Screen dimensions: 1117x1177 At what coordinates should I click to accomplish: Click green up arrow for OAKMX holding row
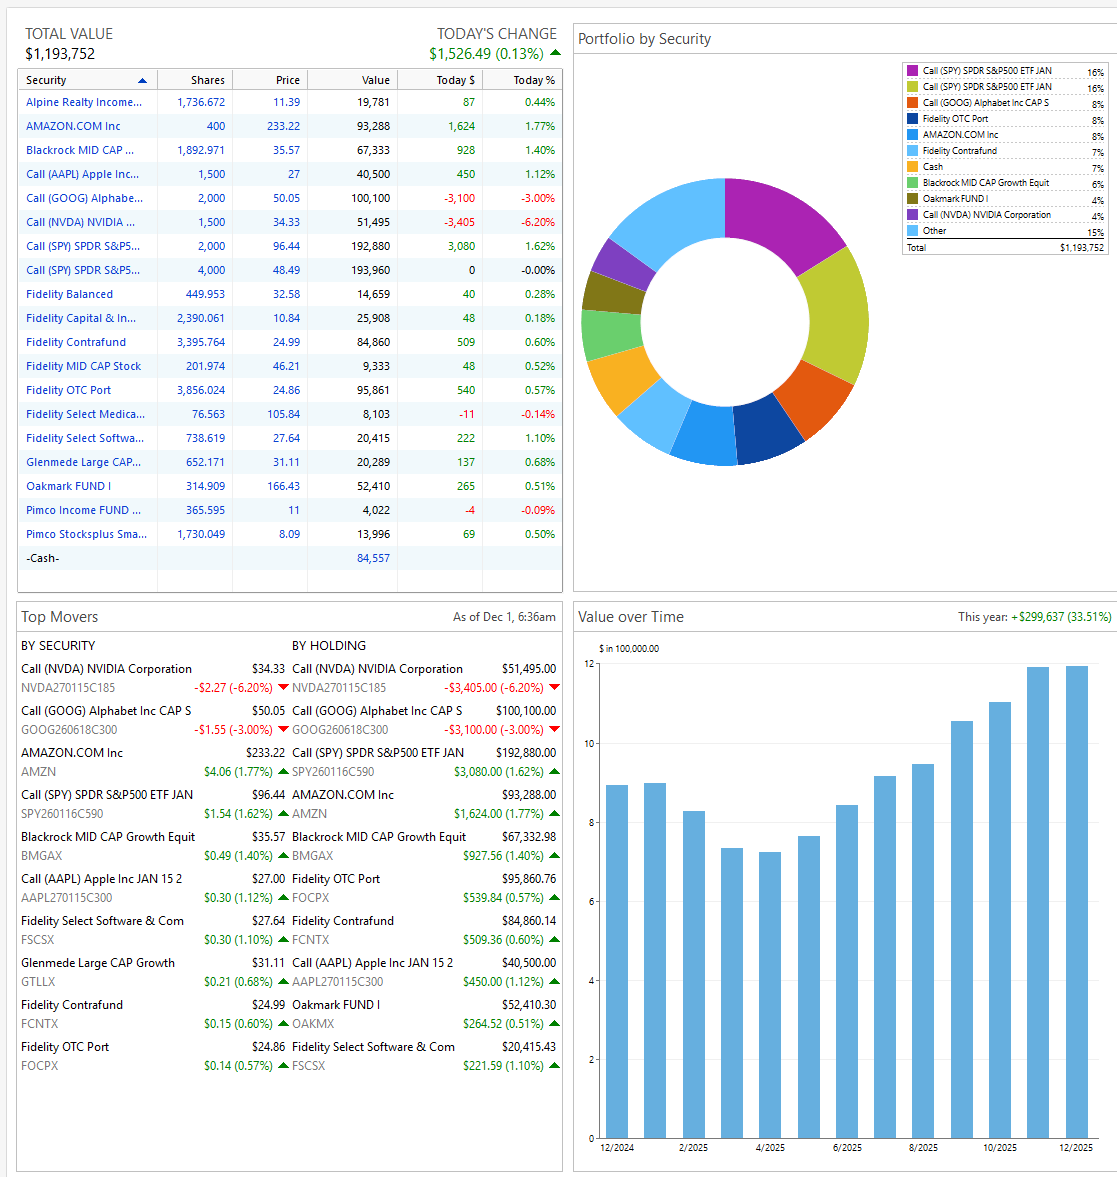tap(554, 1023)
